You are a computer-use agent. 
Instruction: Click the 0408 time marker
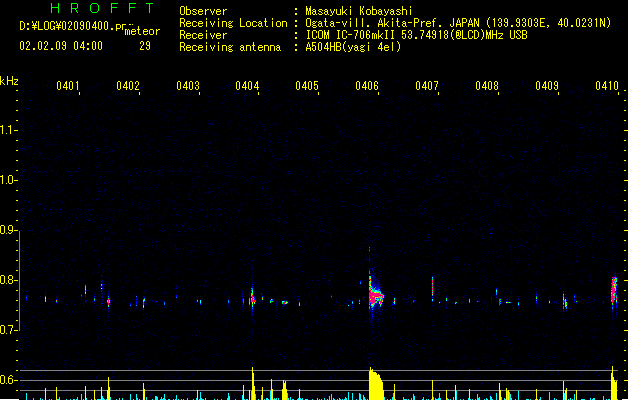coord(487,86)
